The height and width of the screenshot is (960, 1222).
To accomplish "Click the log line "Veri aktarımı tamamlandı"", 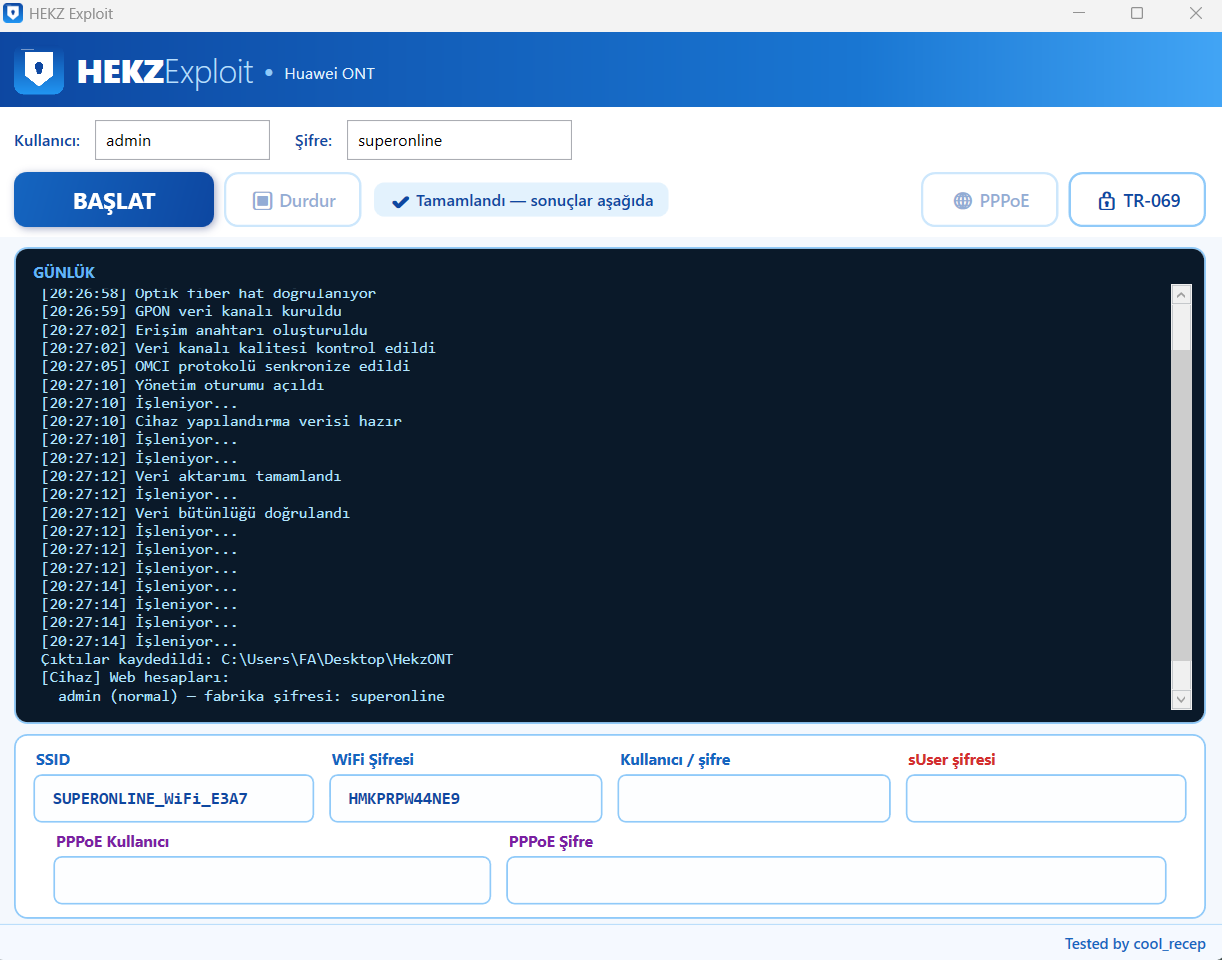I will coord(191,476).
